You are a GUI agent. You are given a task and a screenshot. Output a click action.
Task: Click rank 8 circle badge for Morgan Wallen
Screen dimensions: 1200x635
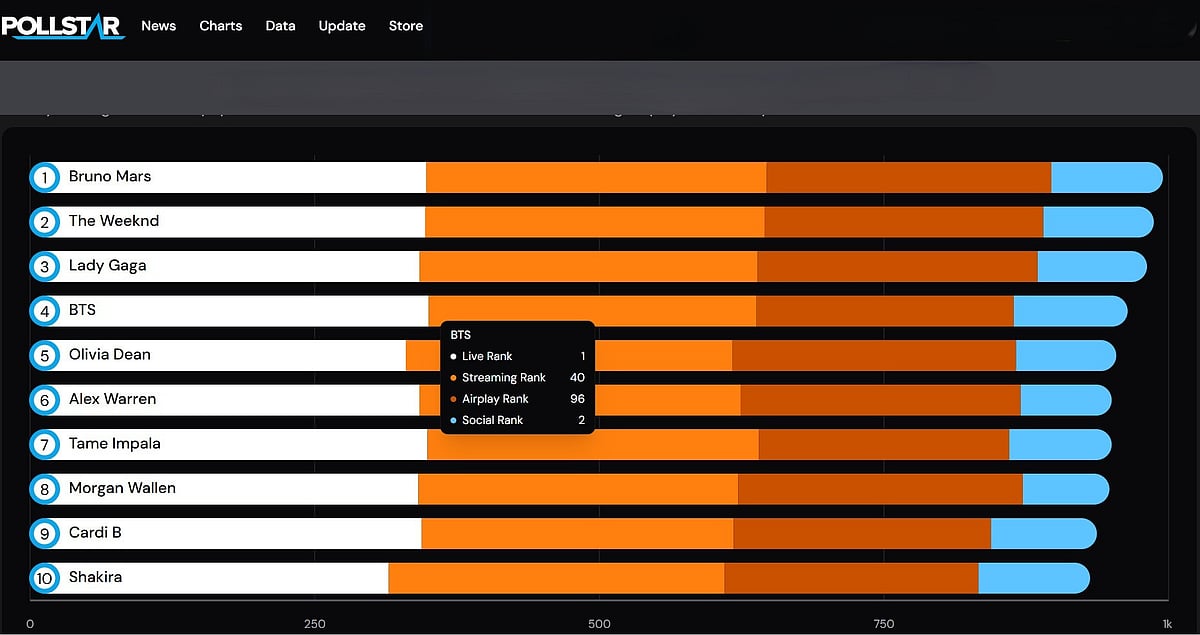pyautogui.click(x=44, y=489)
